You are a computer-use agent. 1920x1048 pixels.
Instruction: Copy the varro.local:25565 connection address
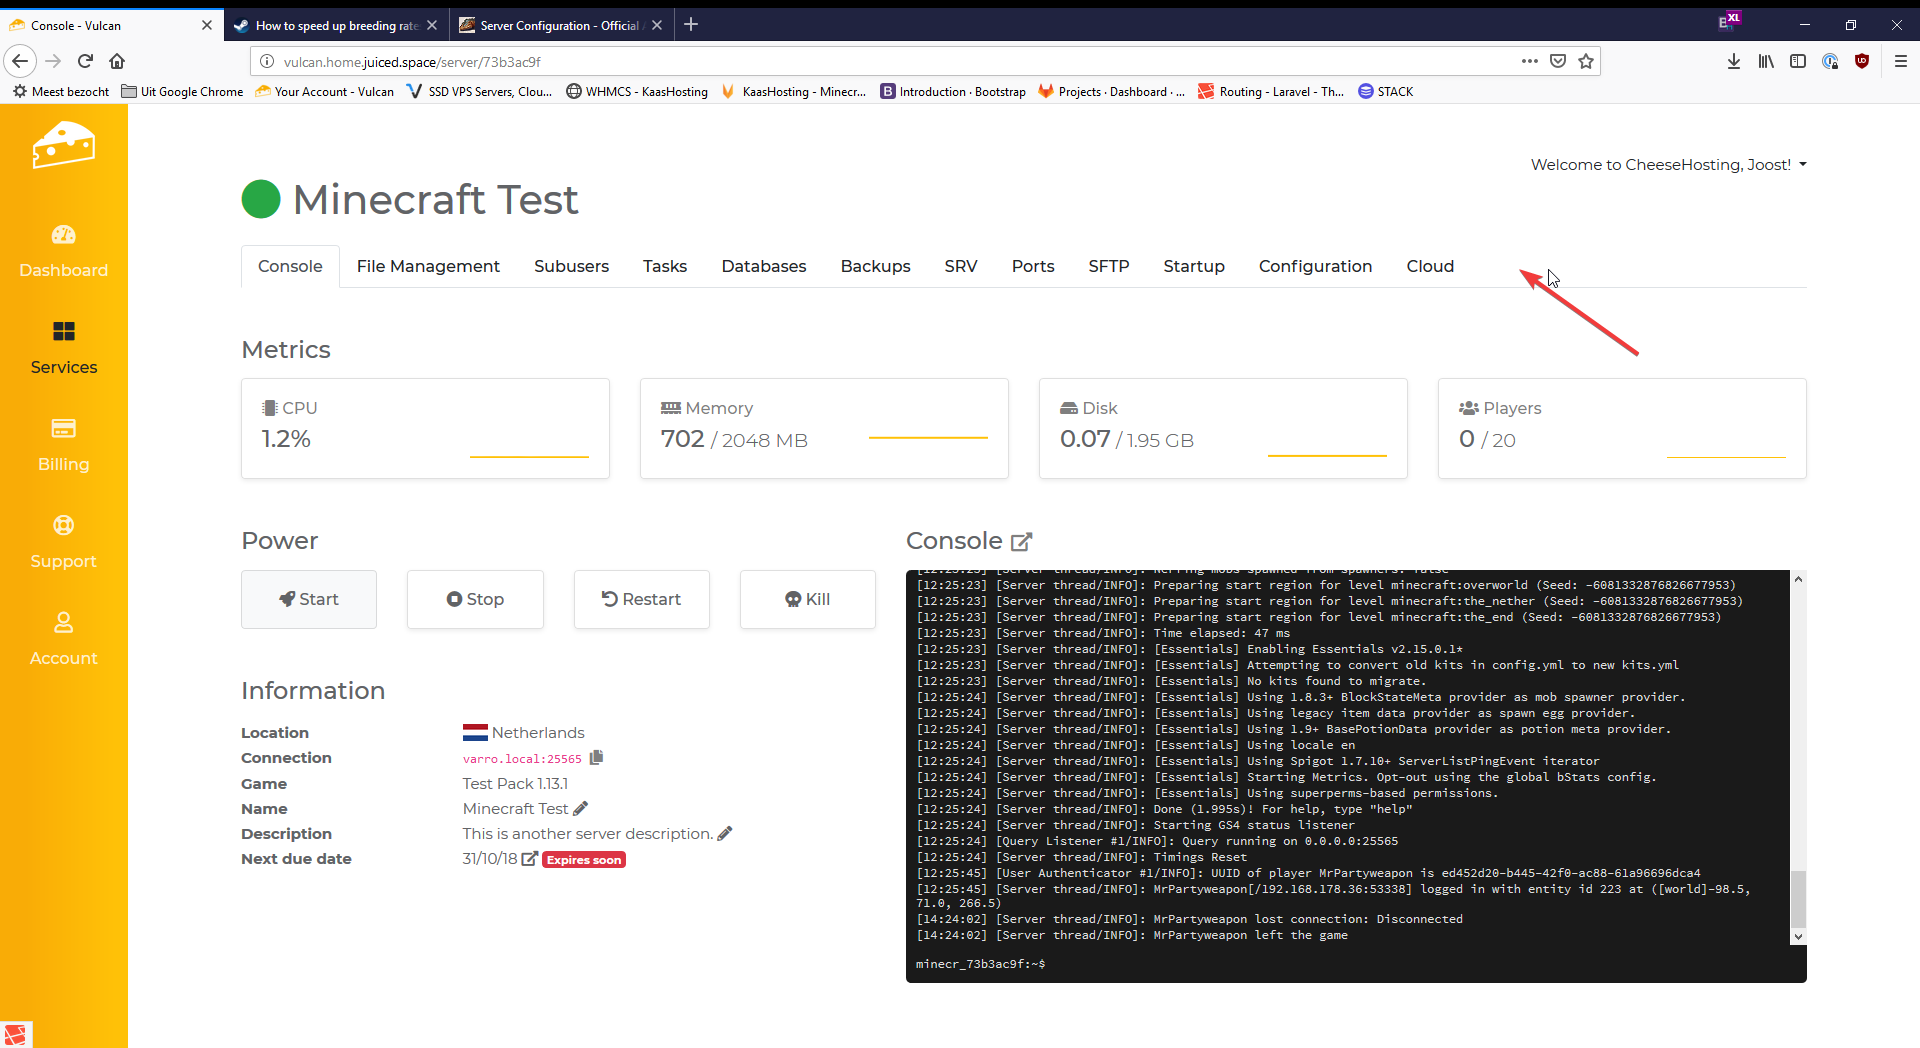point(596,758)
